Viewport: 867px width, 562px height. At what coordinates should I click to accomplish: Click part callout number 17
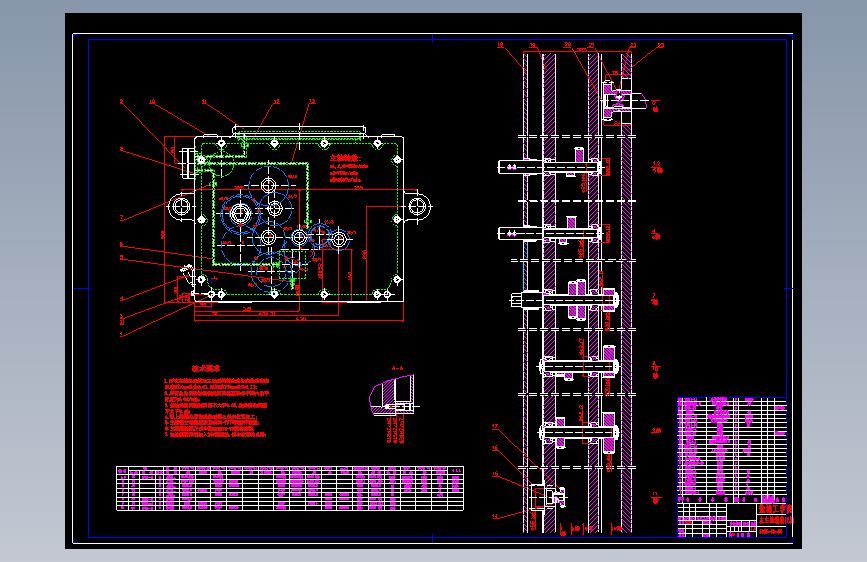pyautogui.click(x=495, y=426)
